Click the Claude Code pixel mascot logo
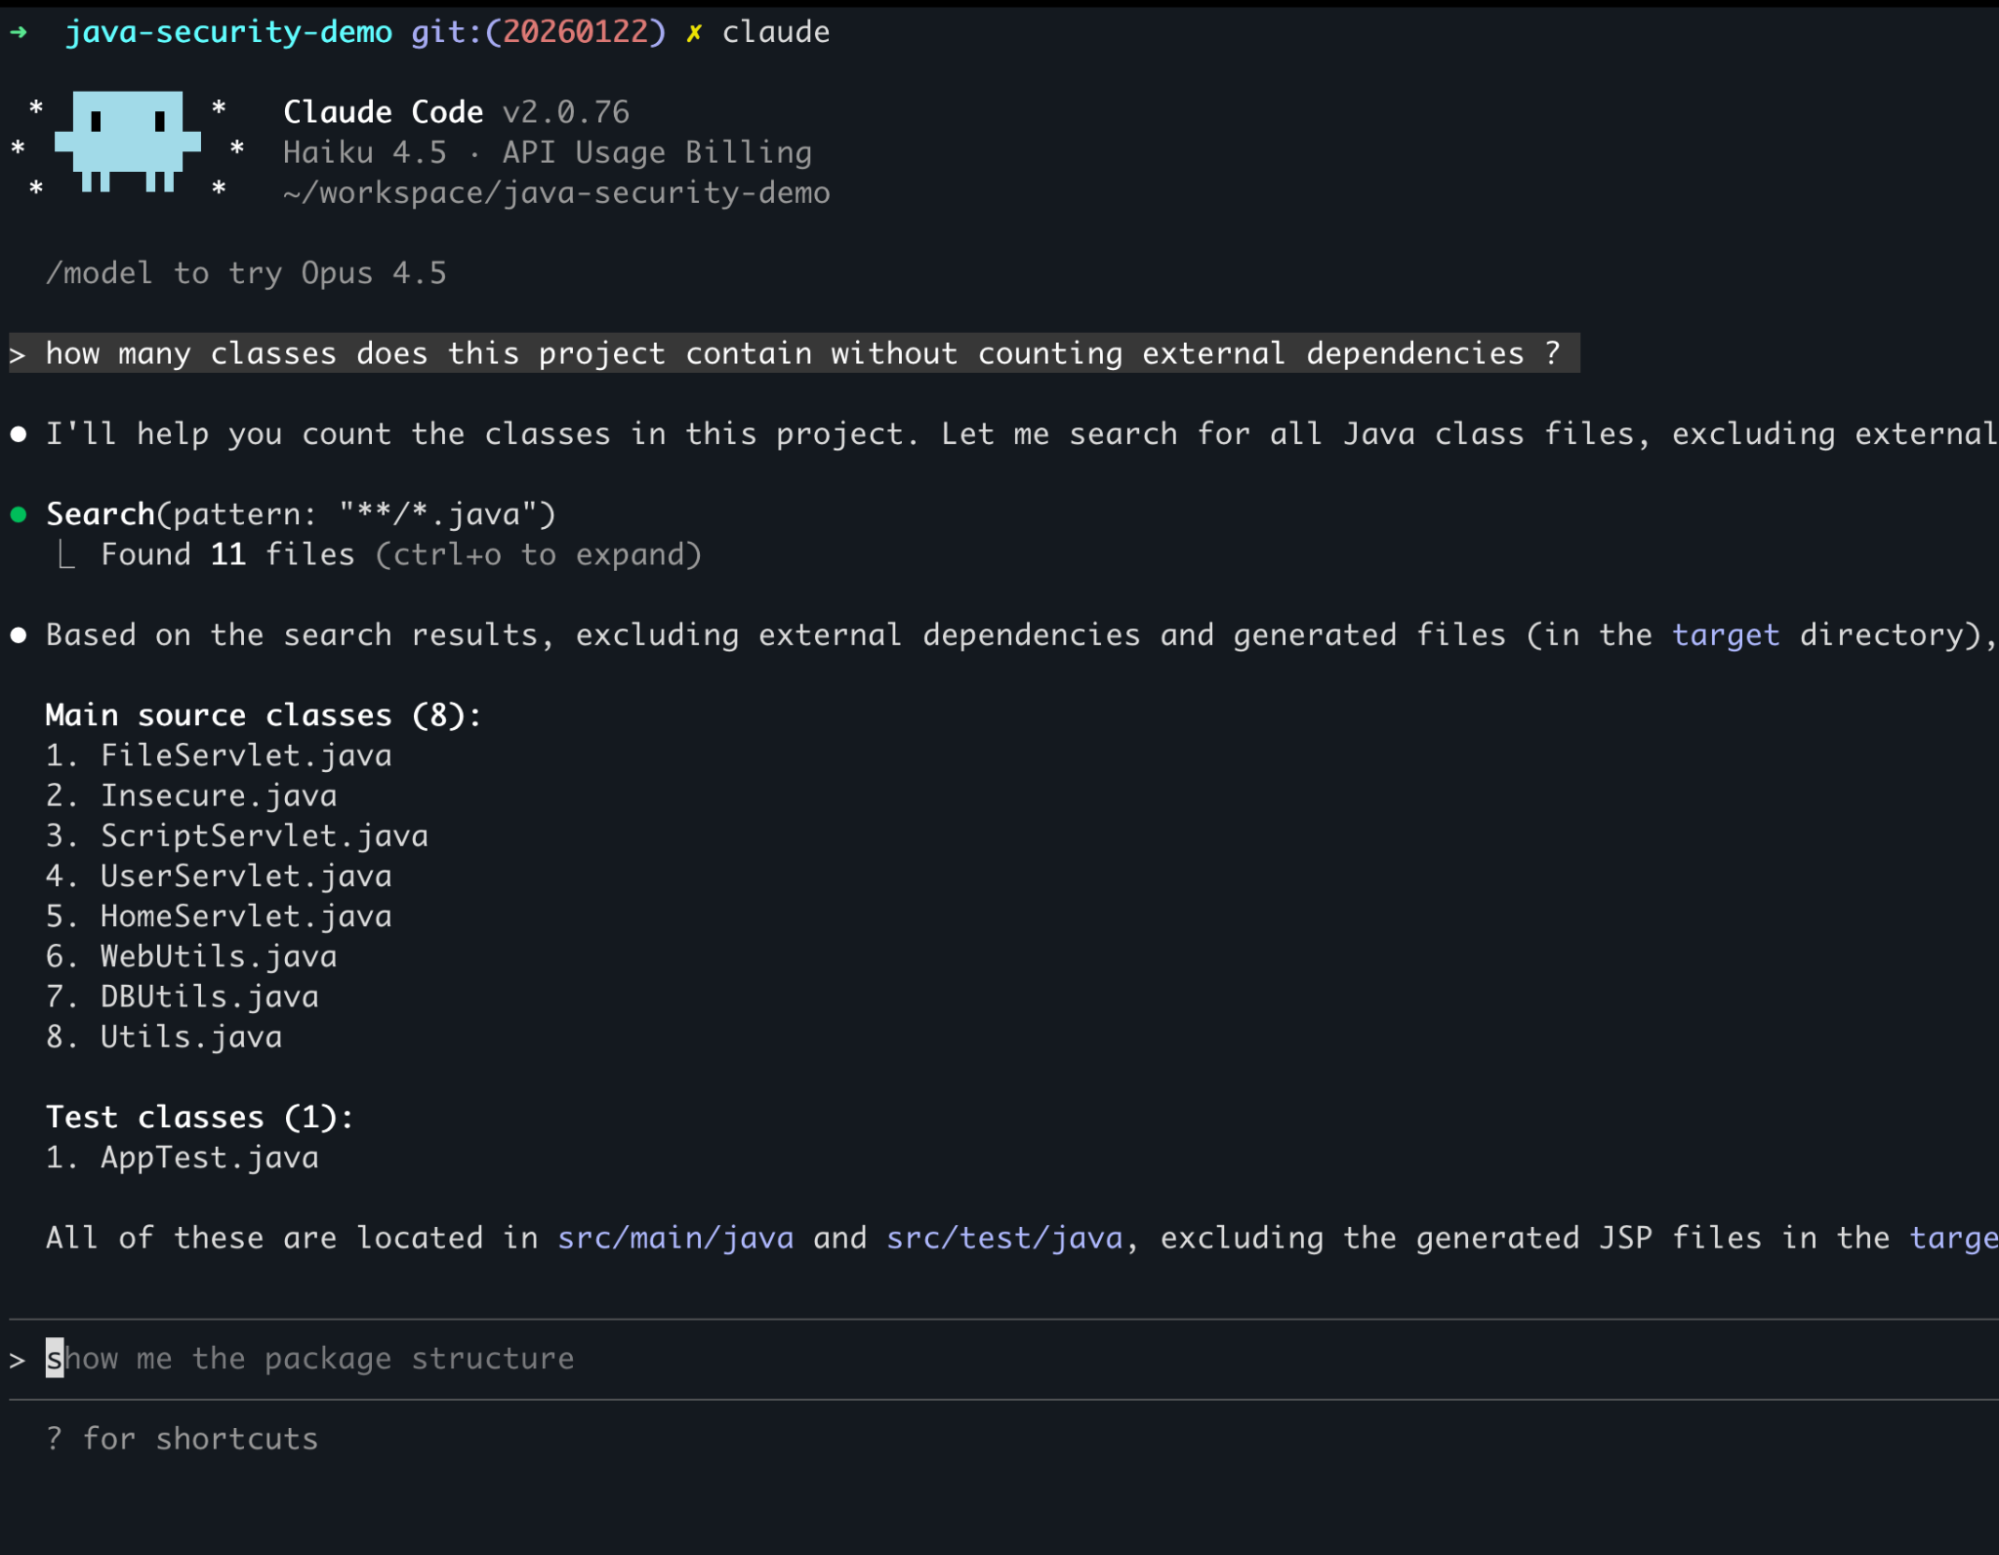 click(x=127, y=141)
